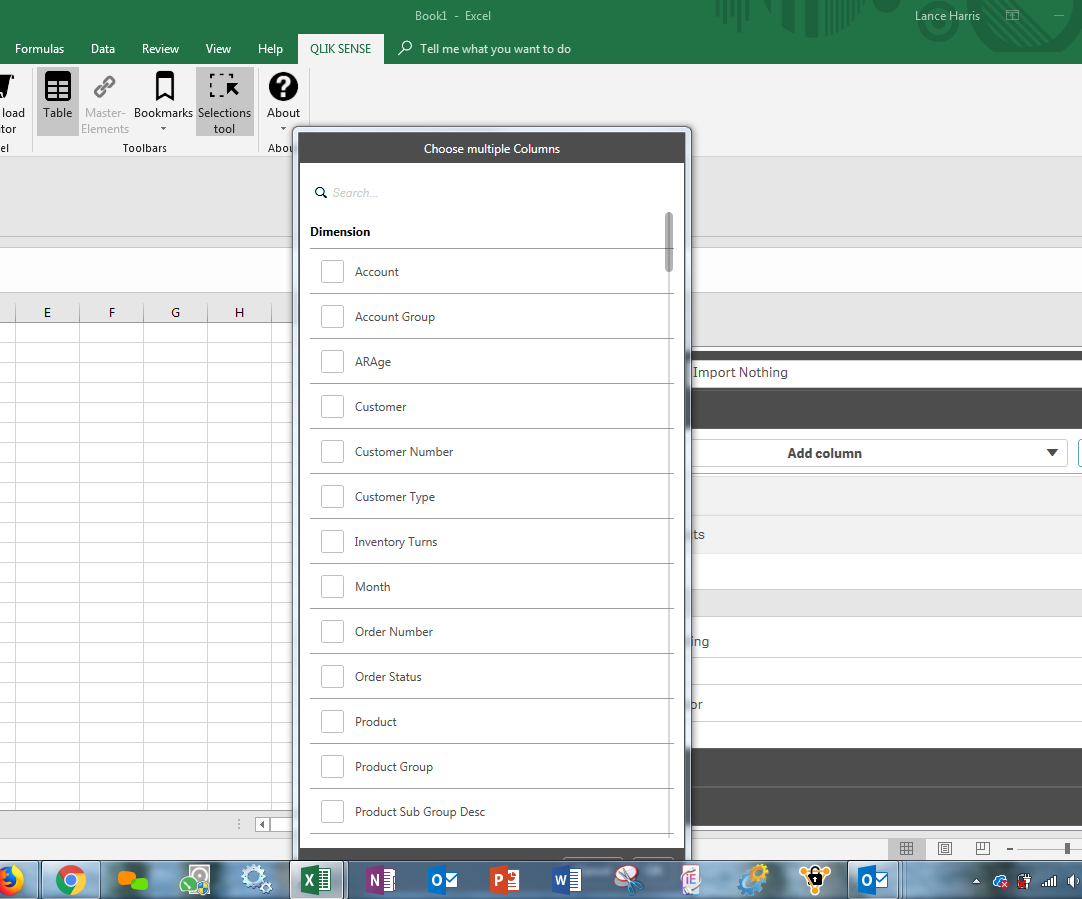
Task: Tick the Month checkbox
Action: (333, 586)
